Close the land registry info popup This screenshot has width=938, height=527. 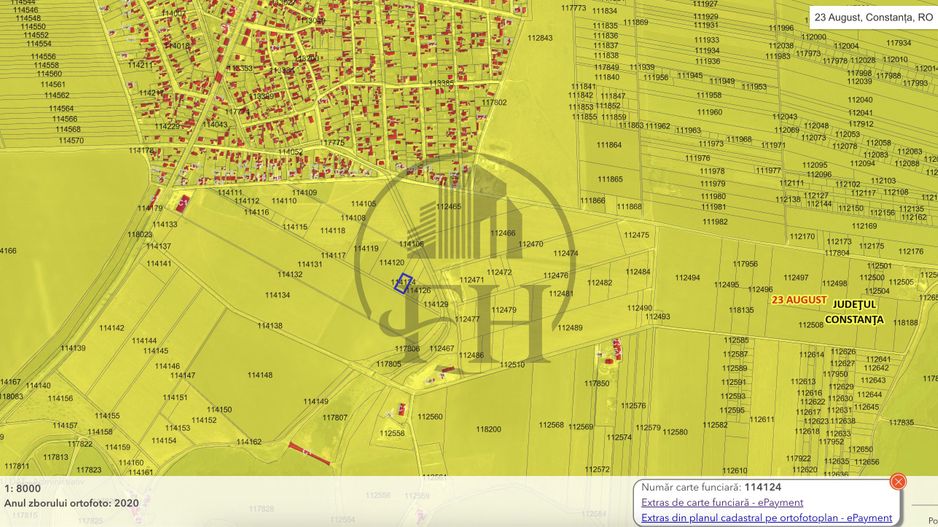pyautogui.click(x=897, y=481)
